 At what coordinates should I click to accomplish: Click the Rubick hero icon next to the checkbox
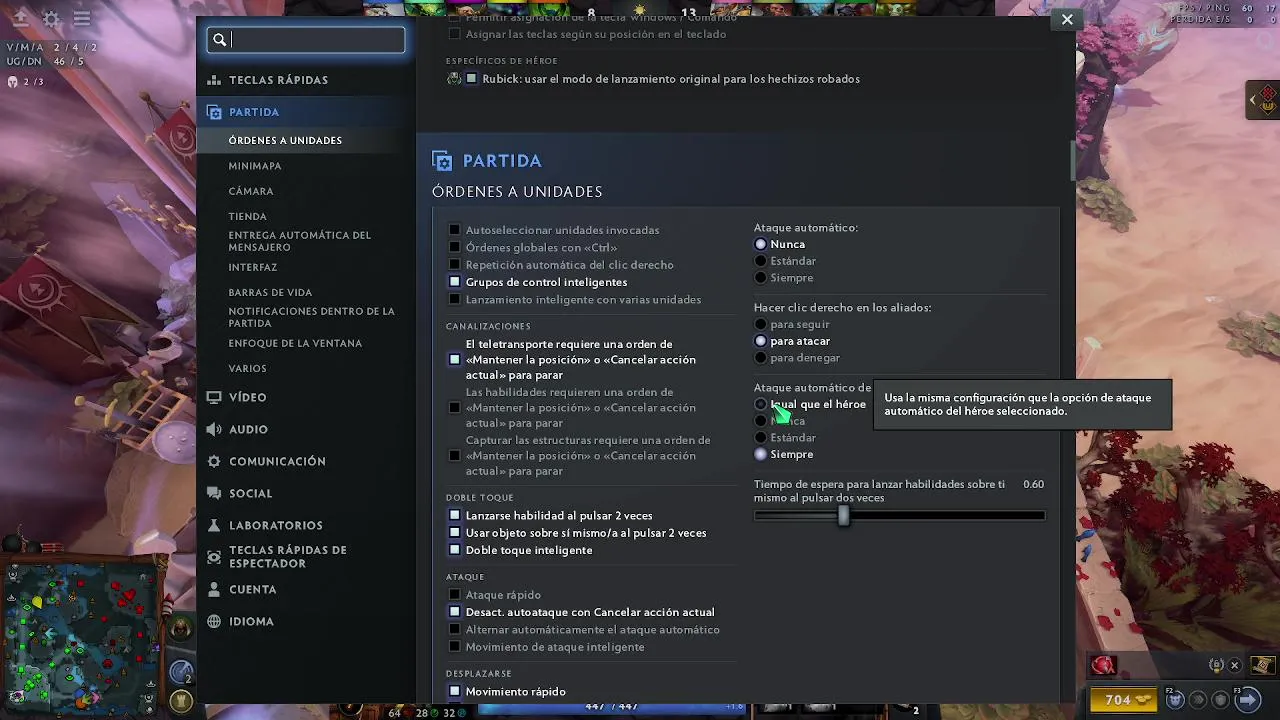pyautogui.click(x=454, y=79)
